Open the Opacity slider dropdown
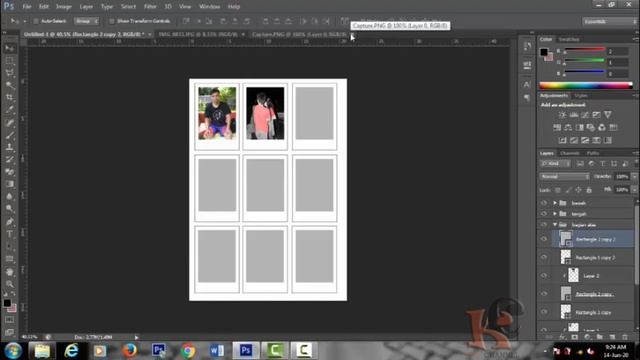Image resolution: width=640 pixels, height=360 pixels. coord(634,177)
